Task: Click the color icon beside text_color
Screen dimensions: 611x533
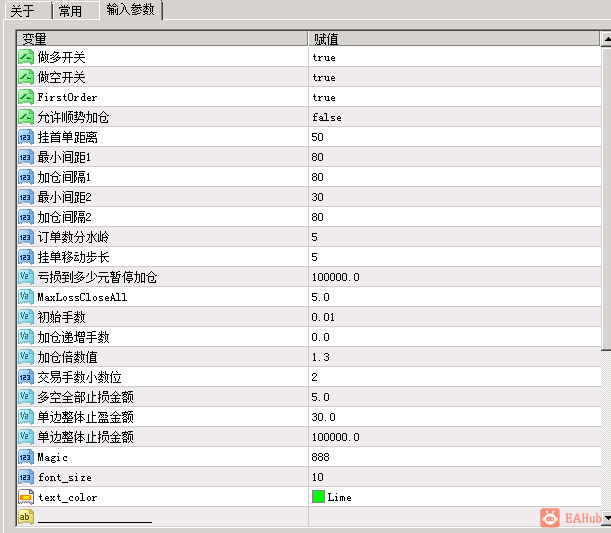Action: point(26,497)
